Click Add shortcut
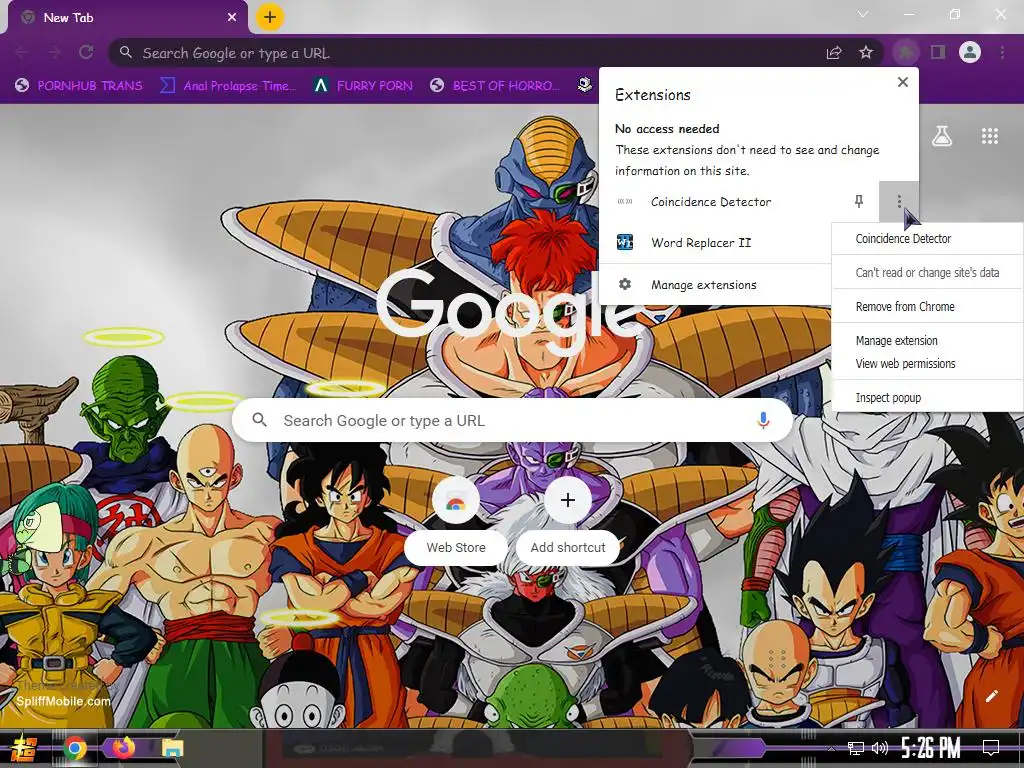This screenshot has height=768, width=1024. (568, 519)
